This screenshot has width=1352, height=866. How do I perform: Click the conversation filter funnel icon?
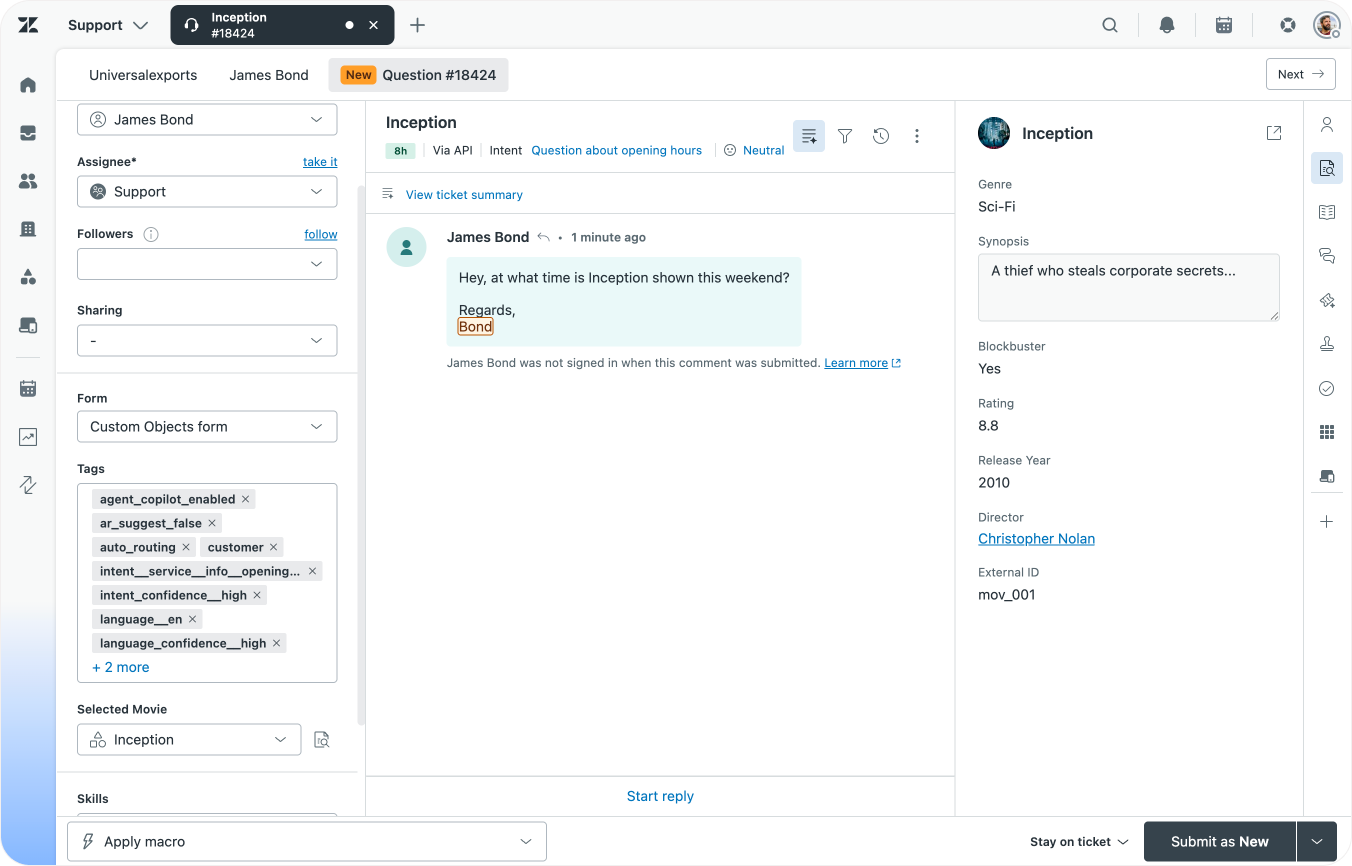[x=845, y=136]
